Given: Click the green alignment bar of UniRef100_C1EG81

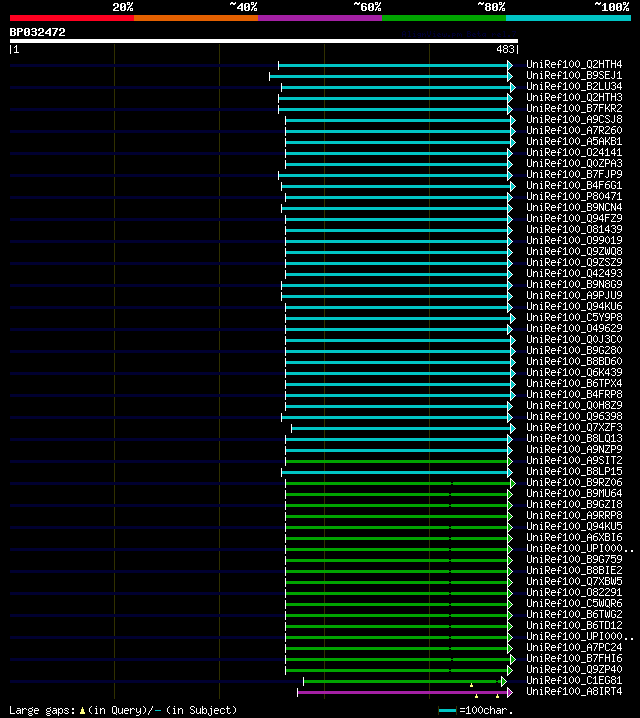Looking at the screenshot, I should click(402, 681).
